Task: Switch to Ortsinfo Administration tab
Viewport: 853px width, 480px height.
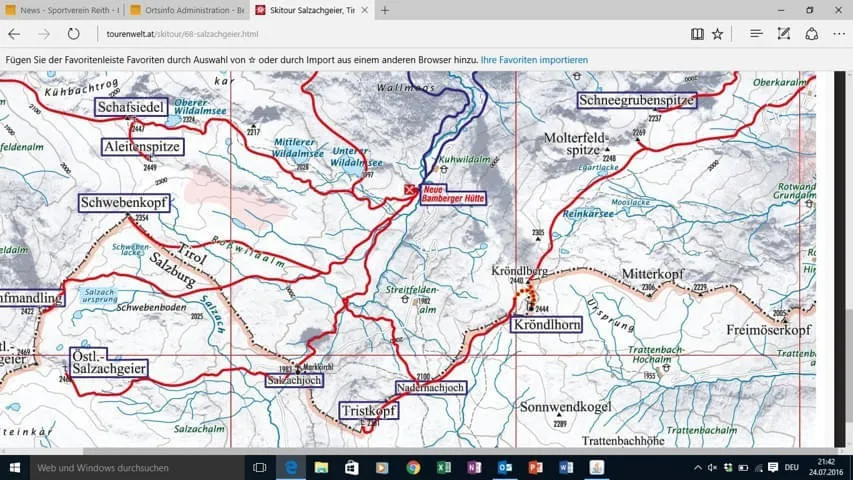Action: pyautogui.click(x=187, y=10)
